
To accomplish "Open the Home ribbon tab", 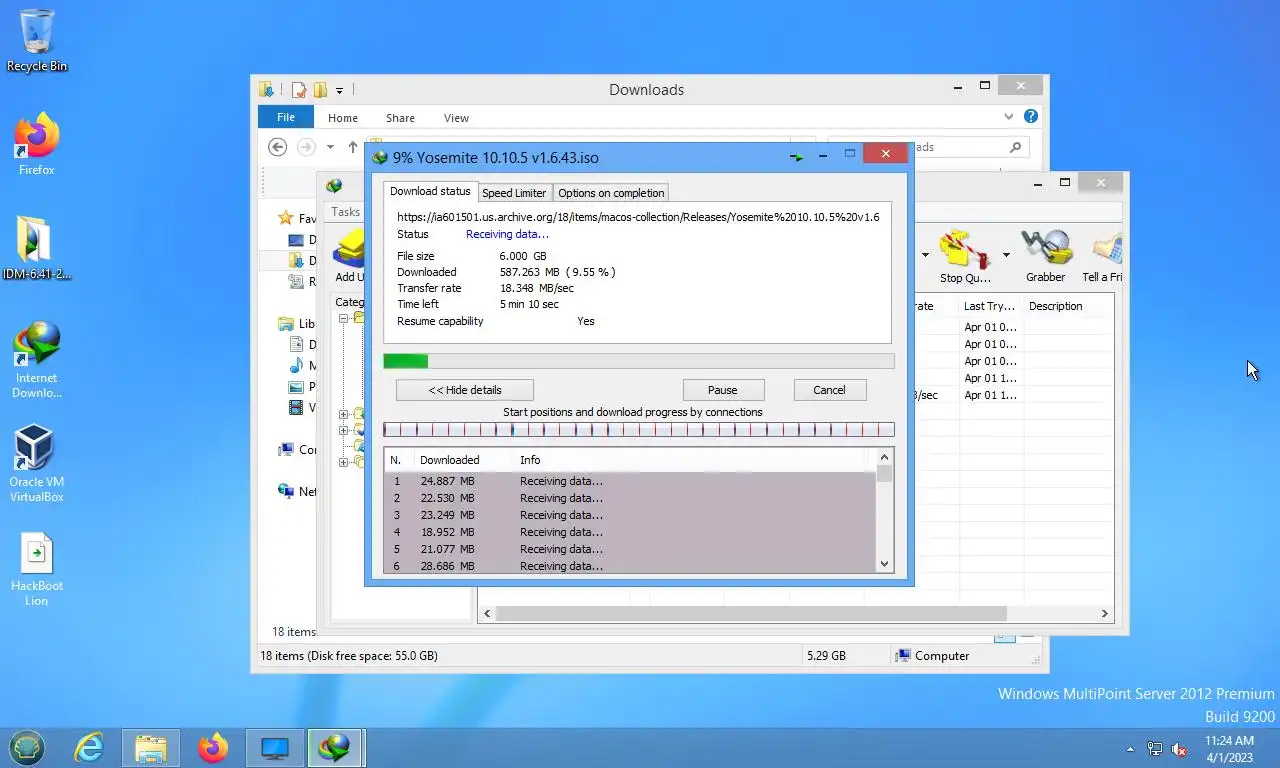I will 342,118.
